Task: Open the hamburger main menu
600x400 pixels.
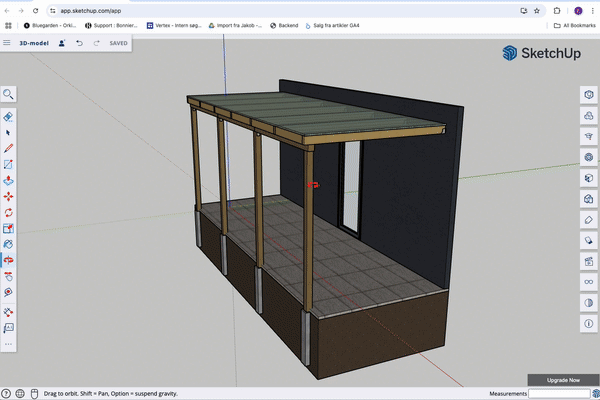Action: [x=8, y=43]
